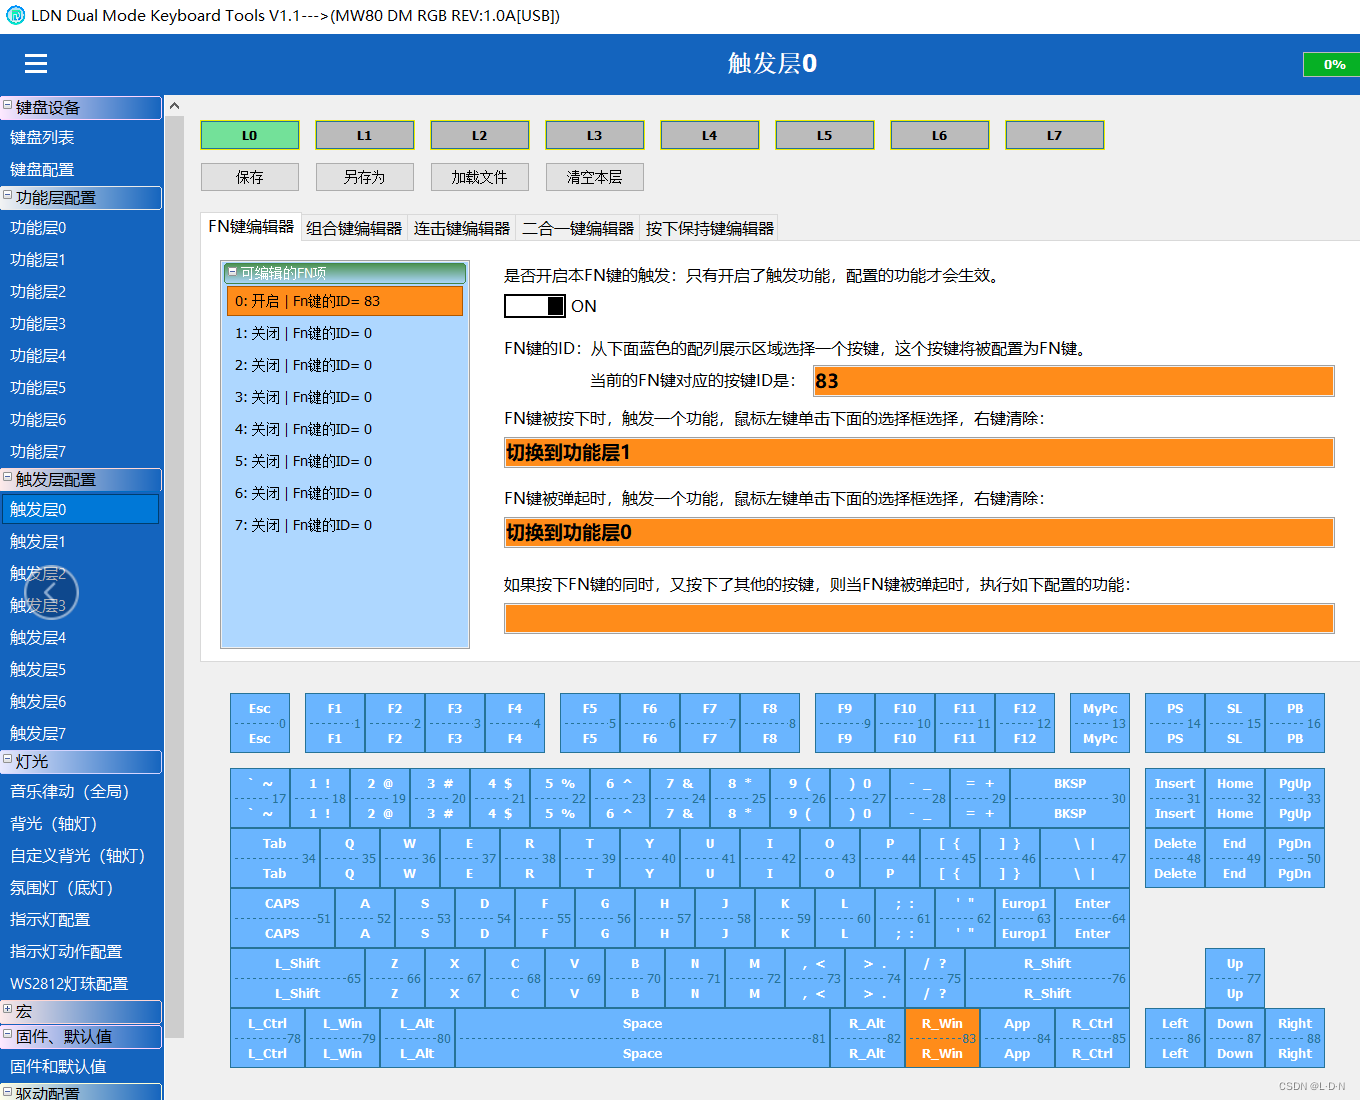Select the CAPS key on layout
The width and height of the screenshot is (1360, 1100).
pyautogui.click(x=282, y=918)
